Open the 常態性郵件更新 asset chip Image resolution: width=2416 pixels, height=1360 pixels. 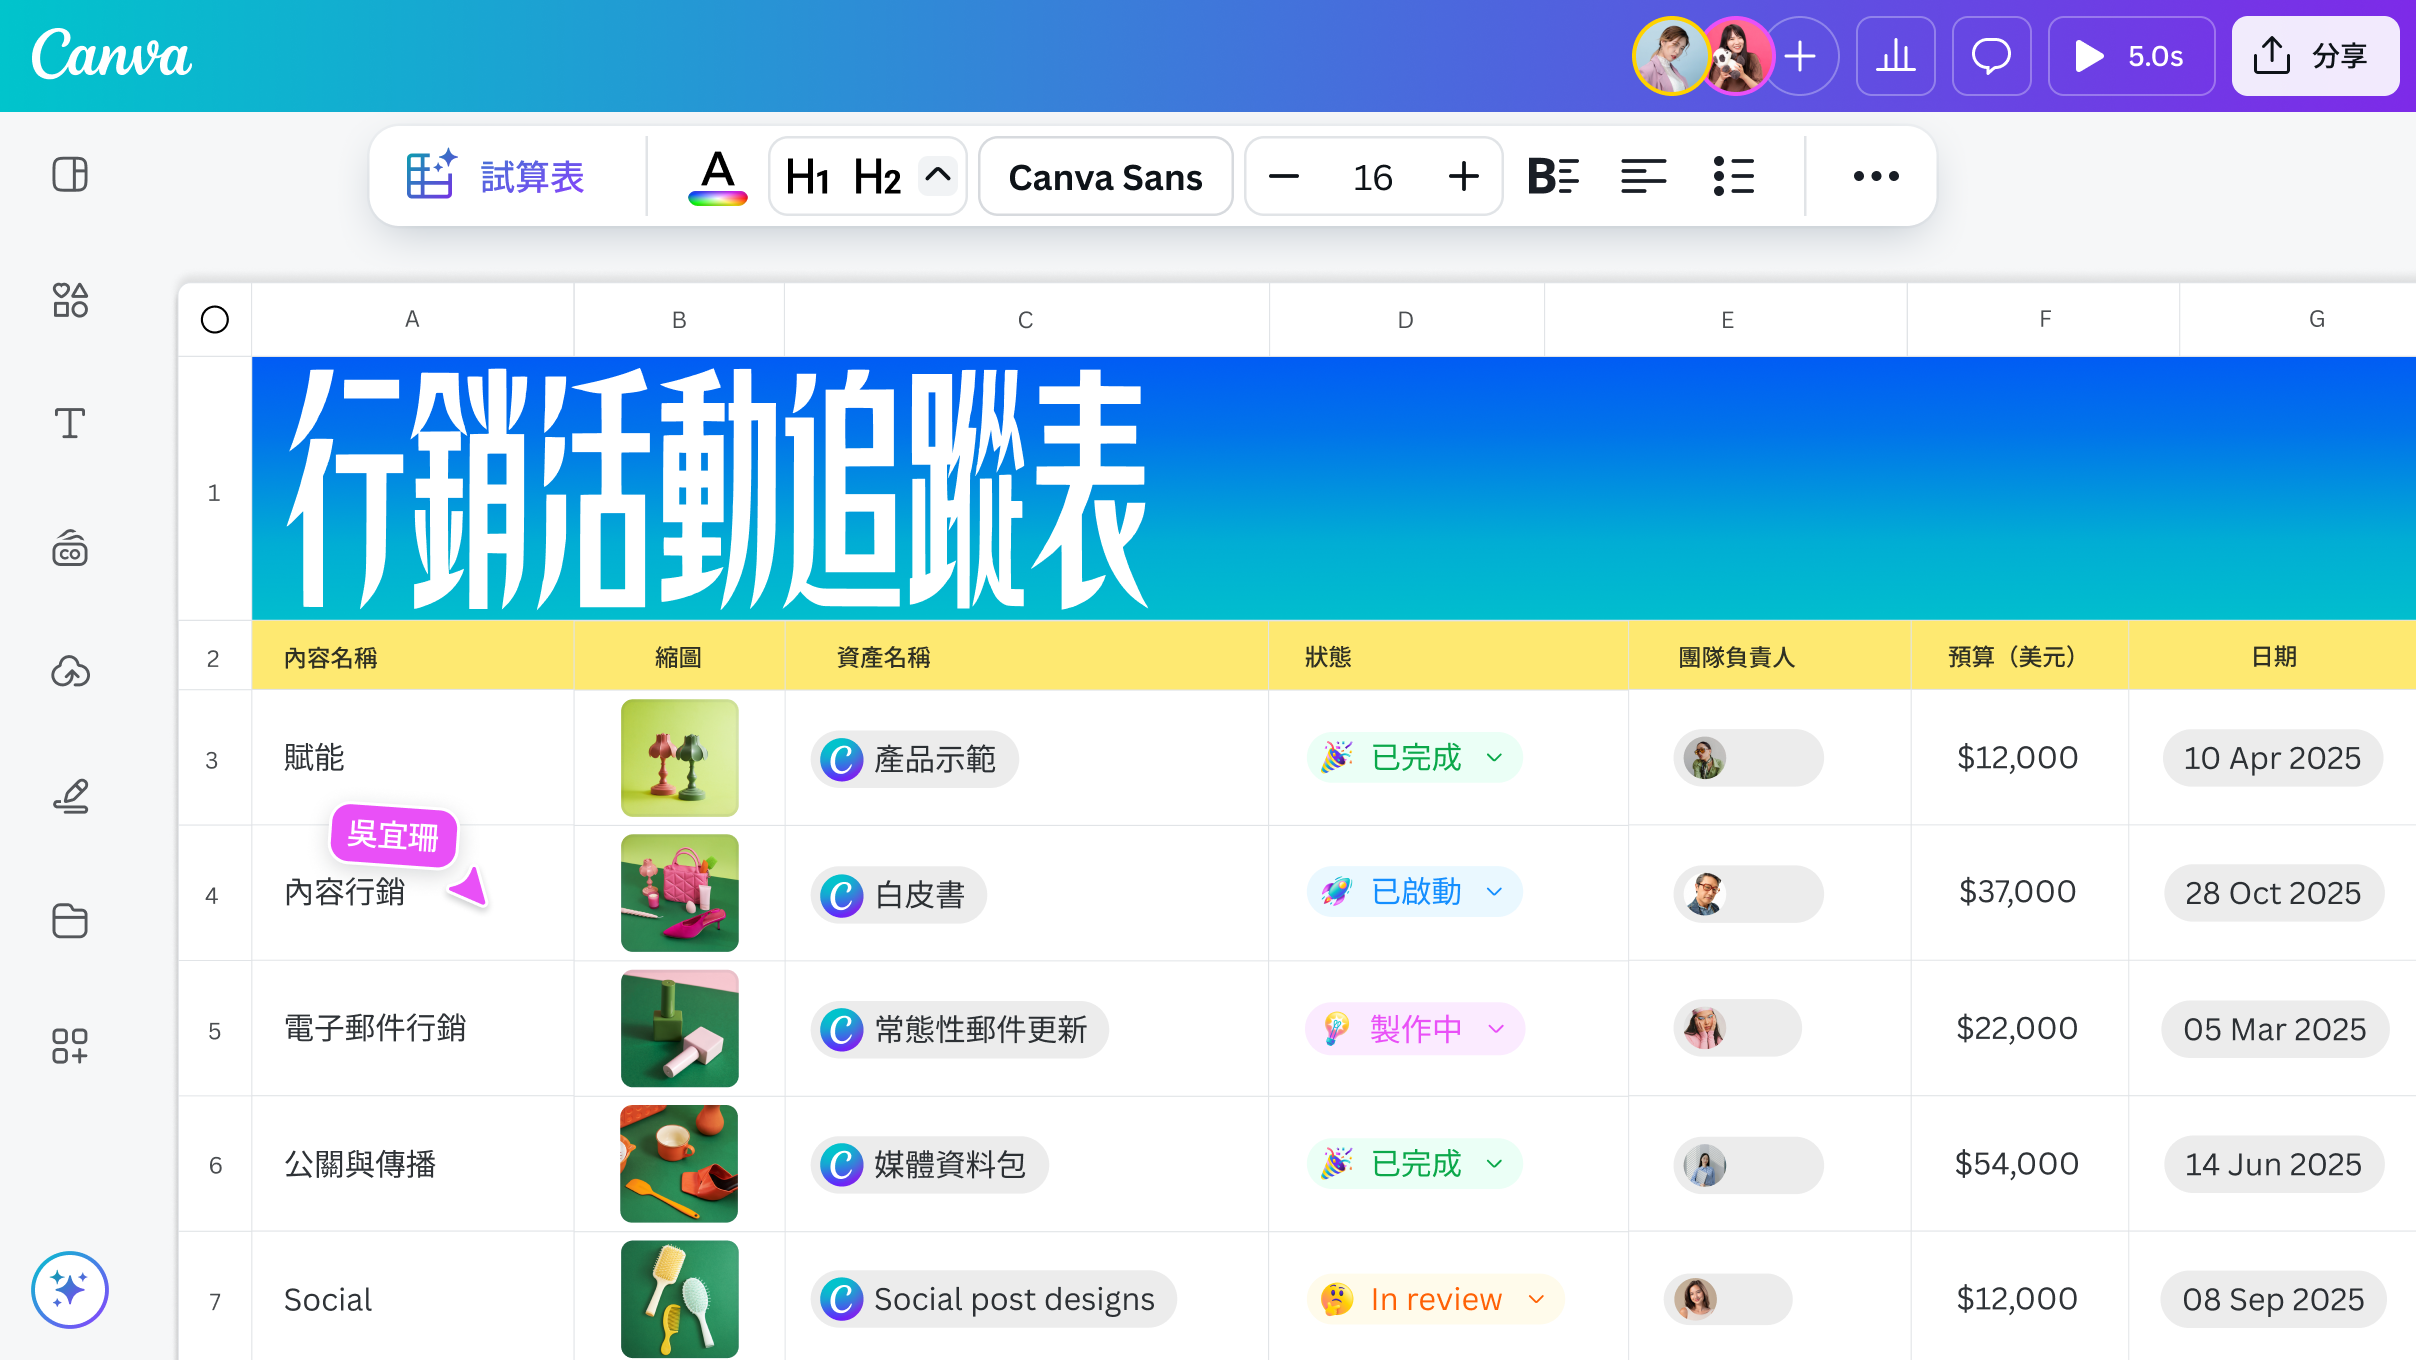coord(959,1030)
